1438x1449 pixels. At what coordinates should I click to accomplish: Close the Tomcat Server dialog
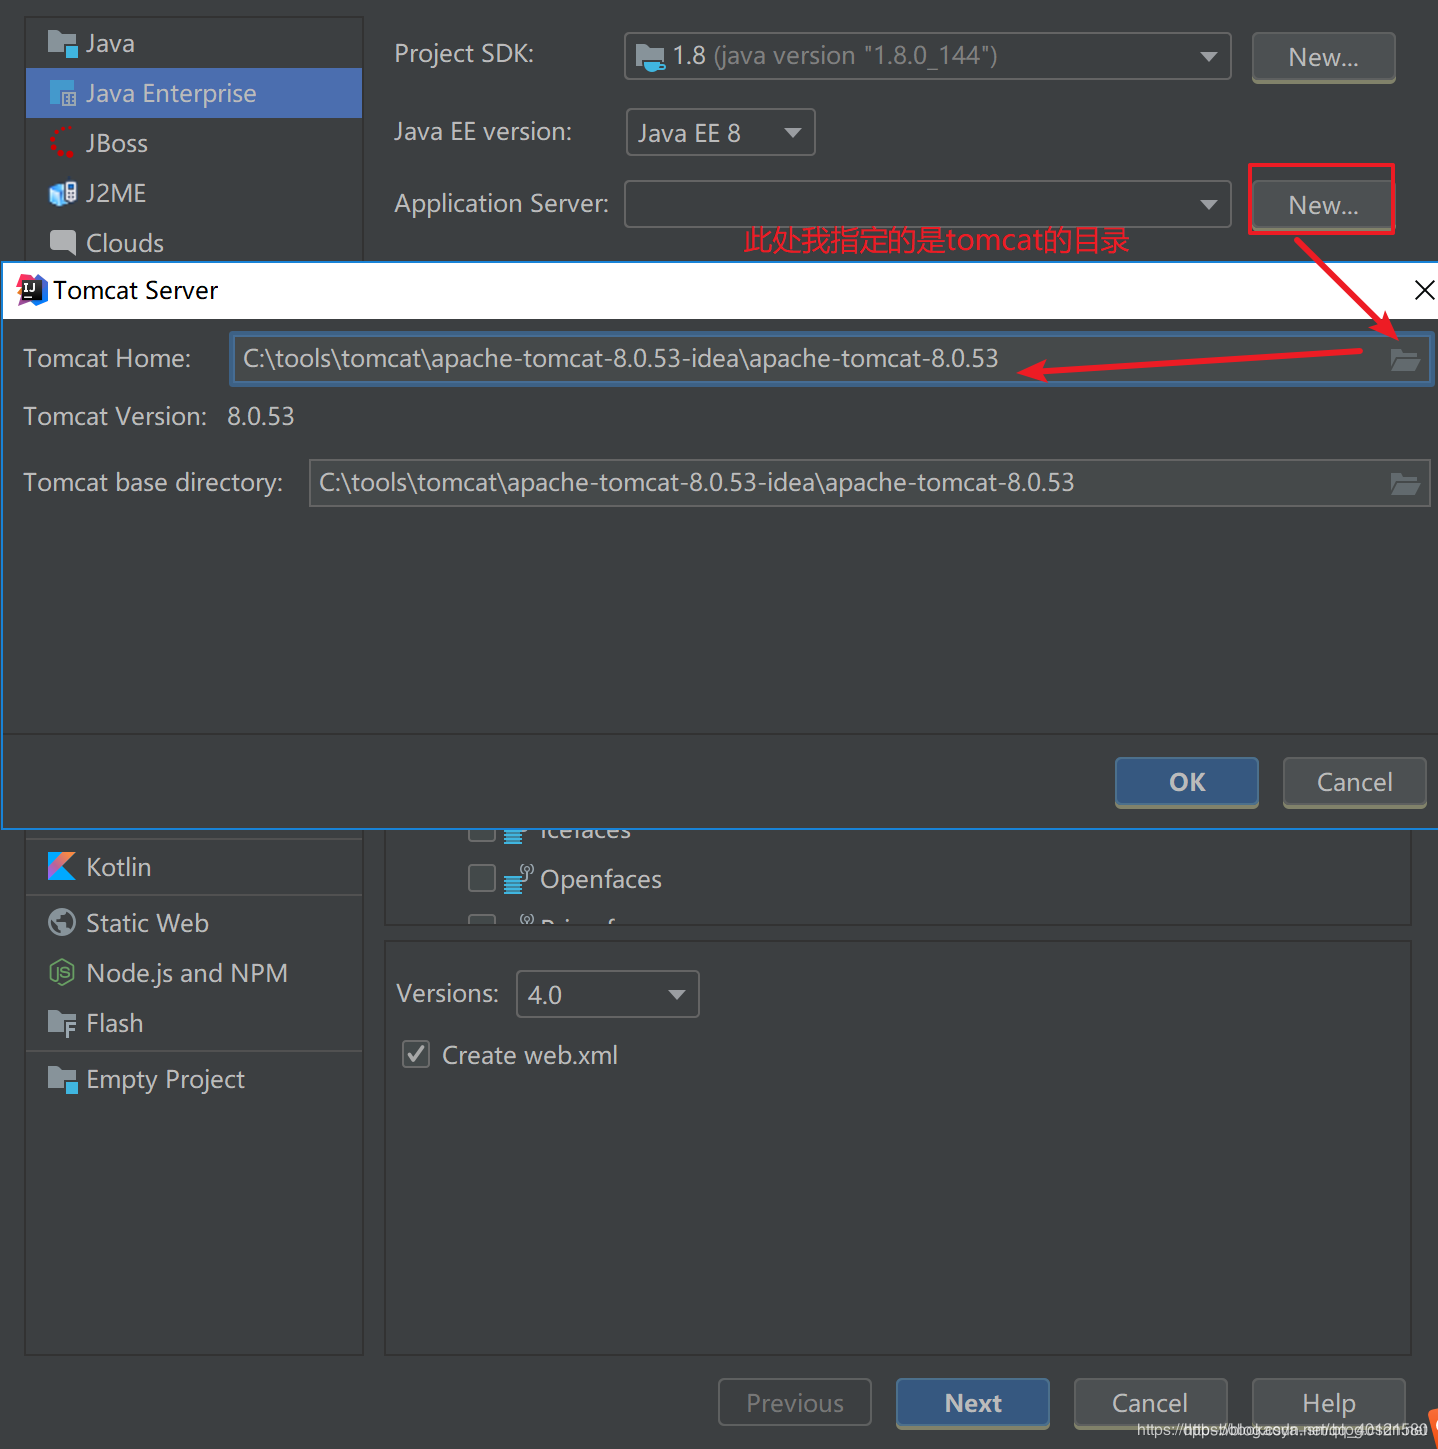point(1424,290)
